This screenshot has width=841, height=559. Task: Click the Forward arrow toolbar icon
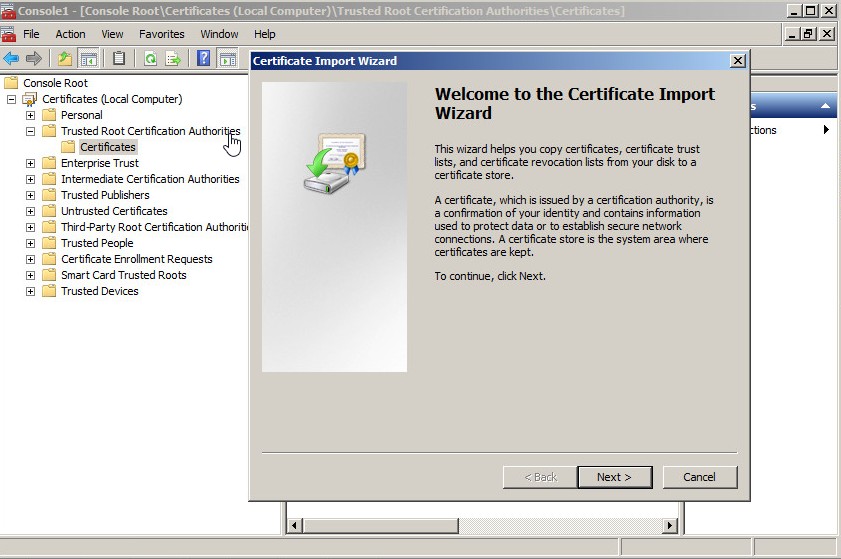click(x=34, y=58)
